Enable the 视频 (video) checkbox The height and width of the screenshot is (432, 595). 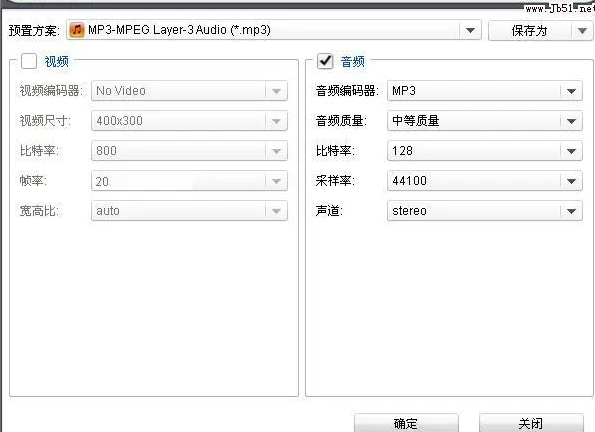tap(29, 61)
